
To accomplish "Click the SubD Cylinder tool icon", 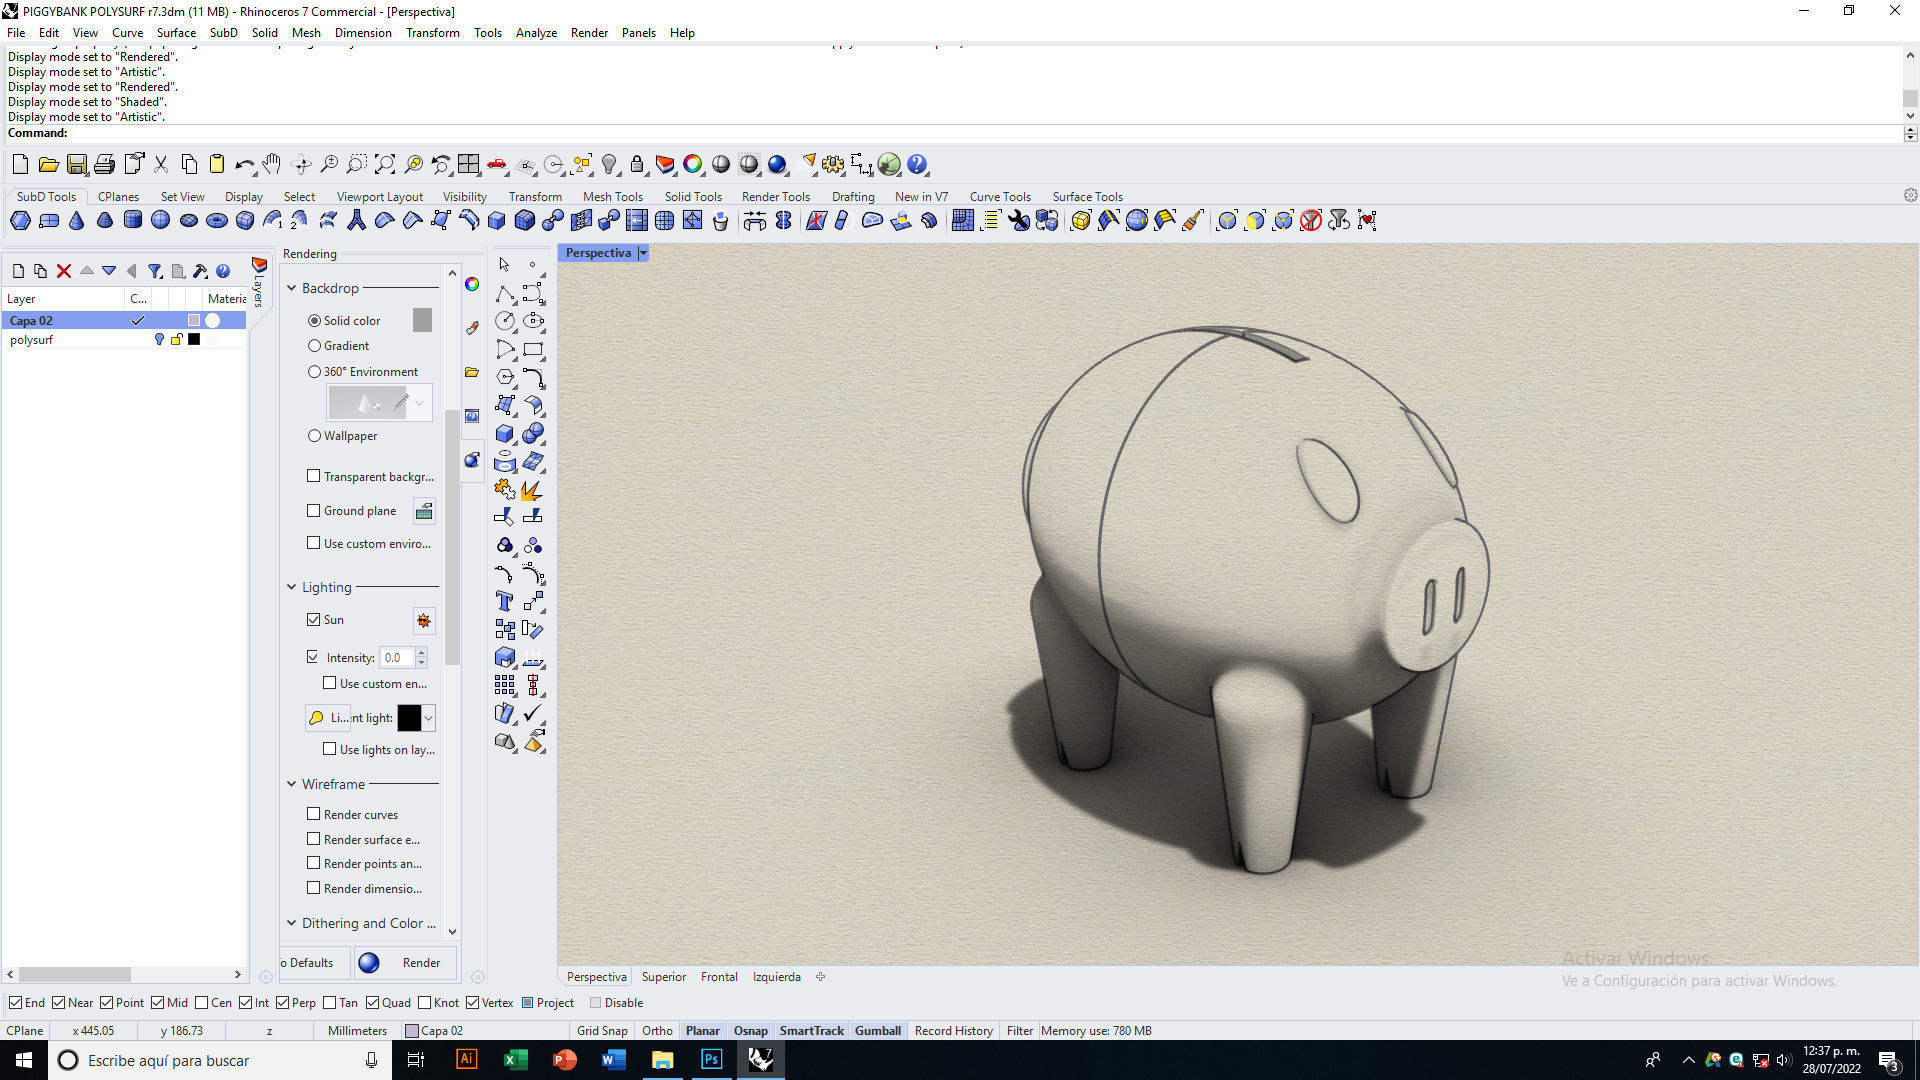I will (132, 221).
